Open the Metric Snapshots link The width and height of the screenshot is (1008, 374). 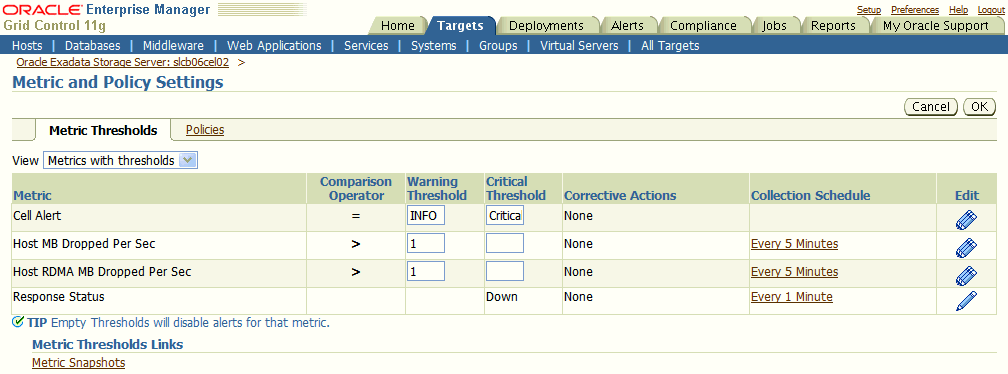click(78, 362)
